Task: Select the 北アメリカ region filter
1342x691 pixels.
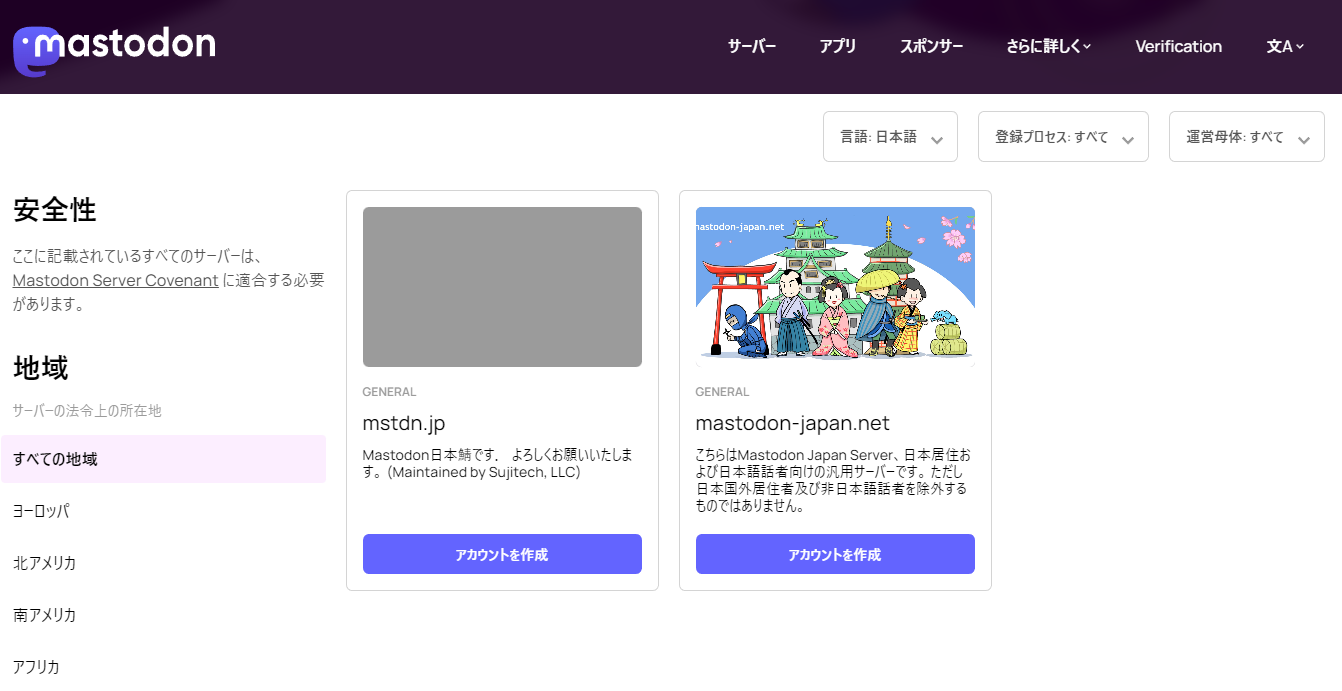Action: (164, 563)
